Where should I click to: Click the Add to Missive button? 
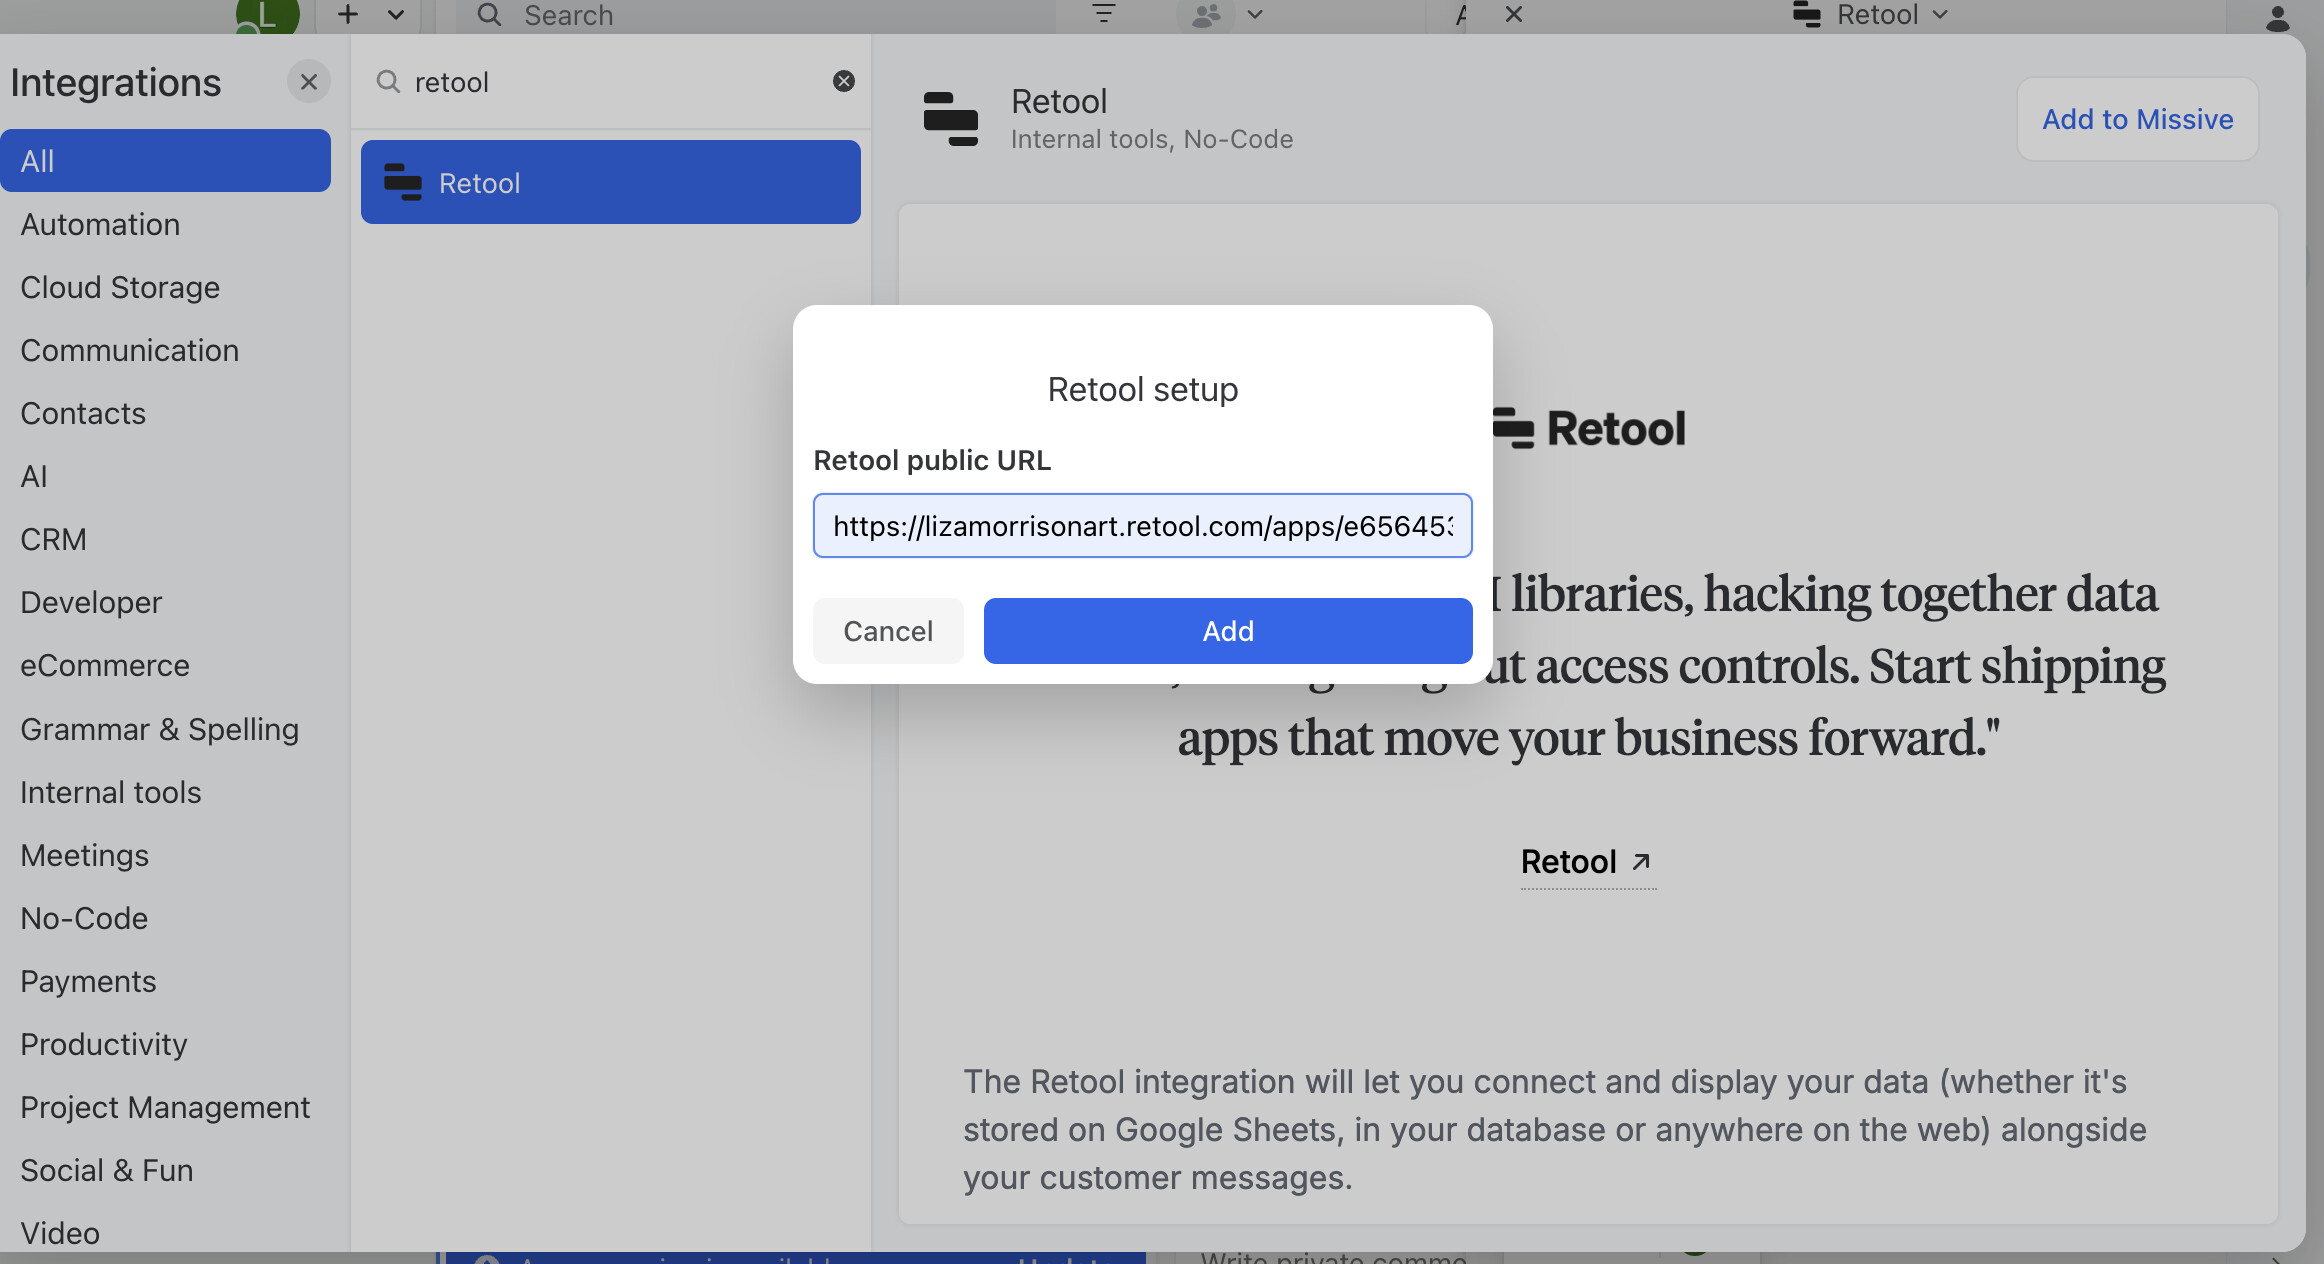[x=2137, y=119]
